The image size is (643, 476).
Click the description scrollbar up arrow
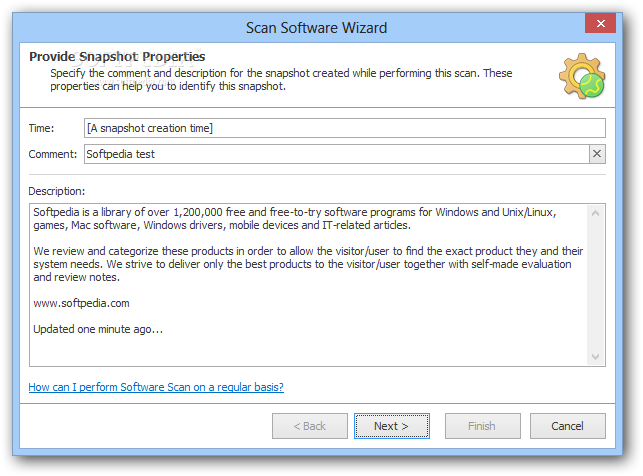[596, 213]
